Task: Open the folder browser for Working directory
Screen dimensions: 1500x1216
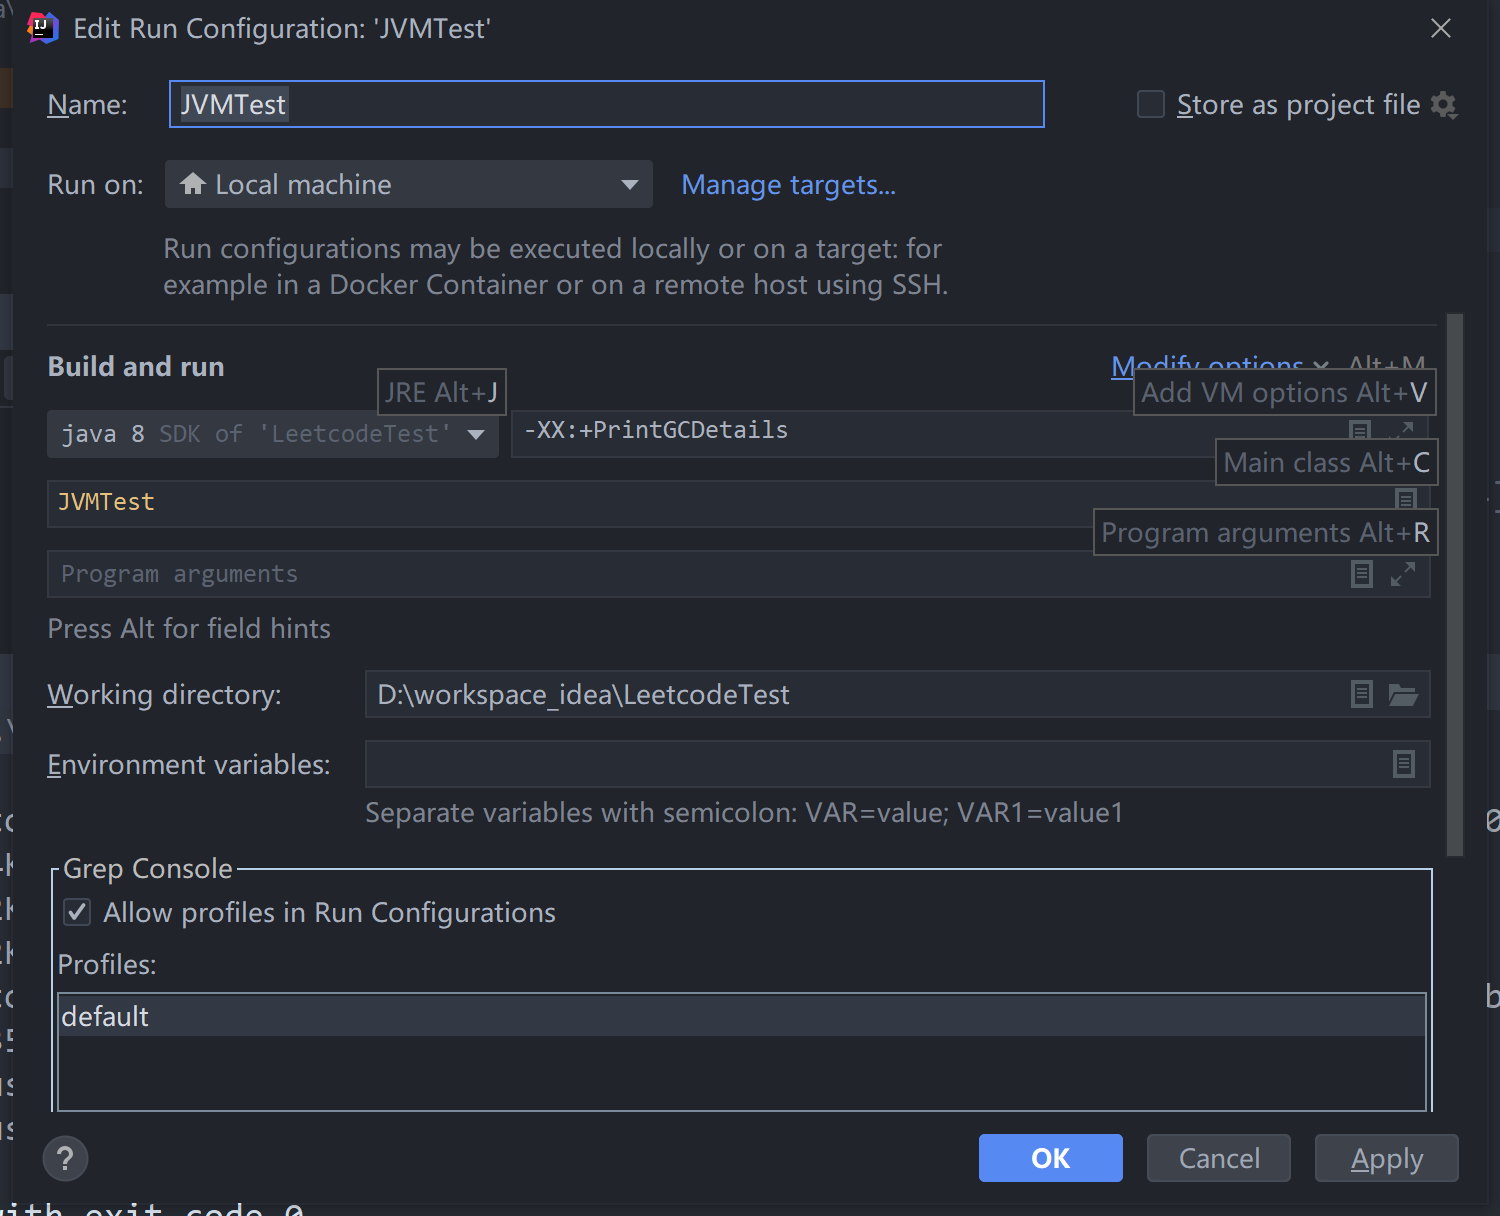Action: pos(1403,695)
